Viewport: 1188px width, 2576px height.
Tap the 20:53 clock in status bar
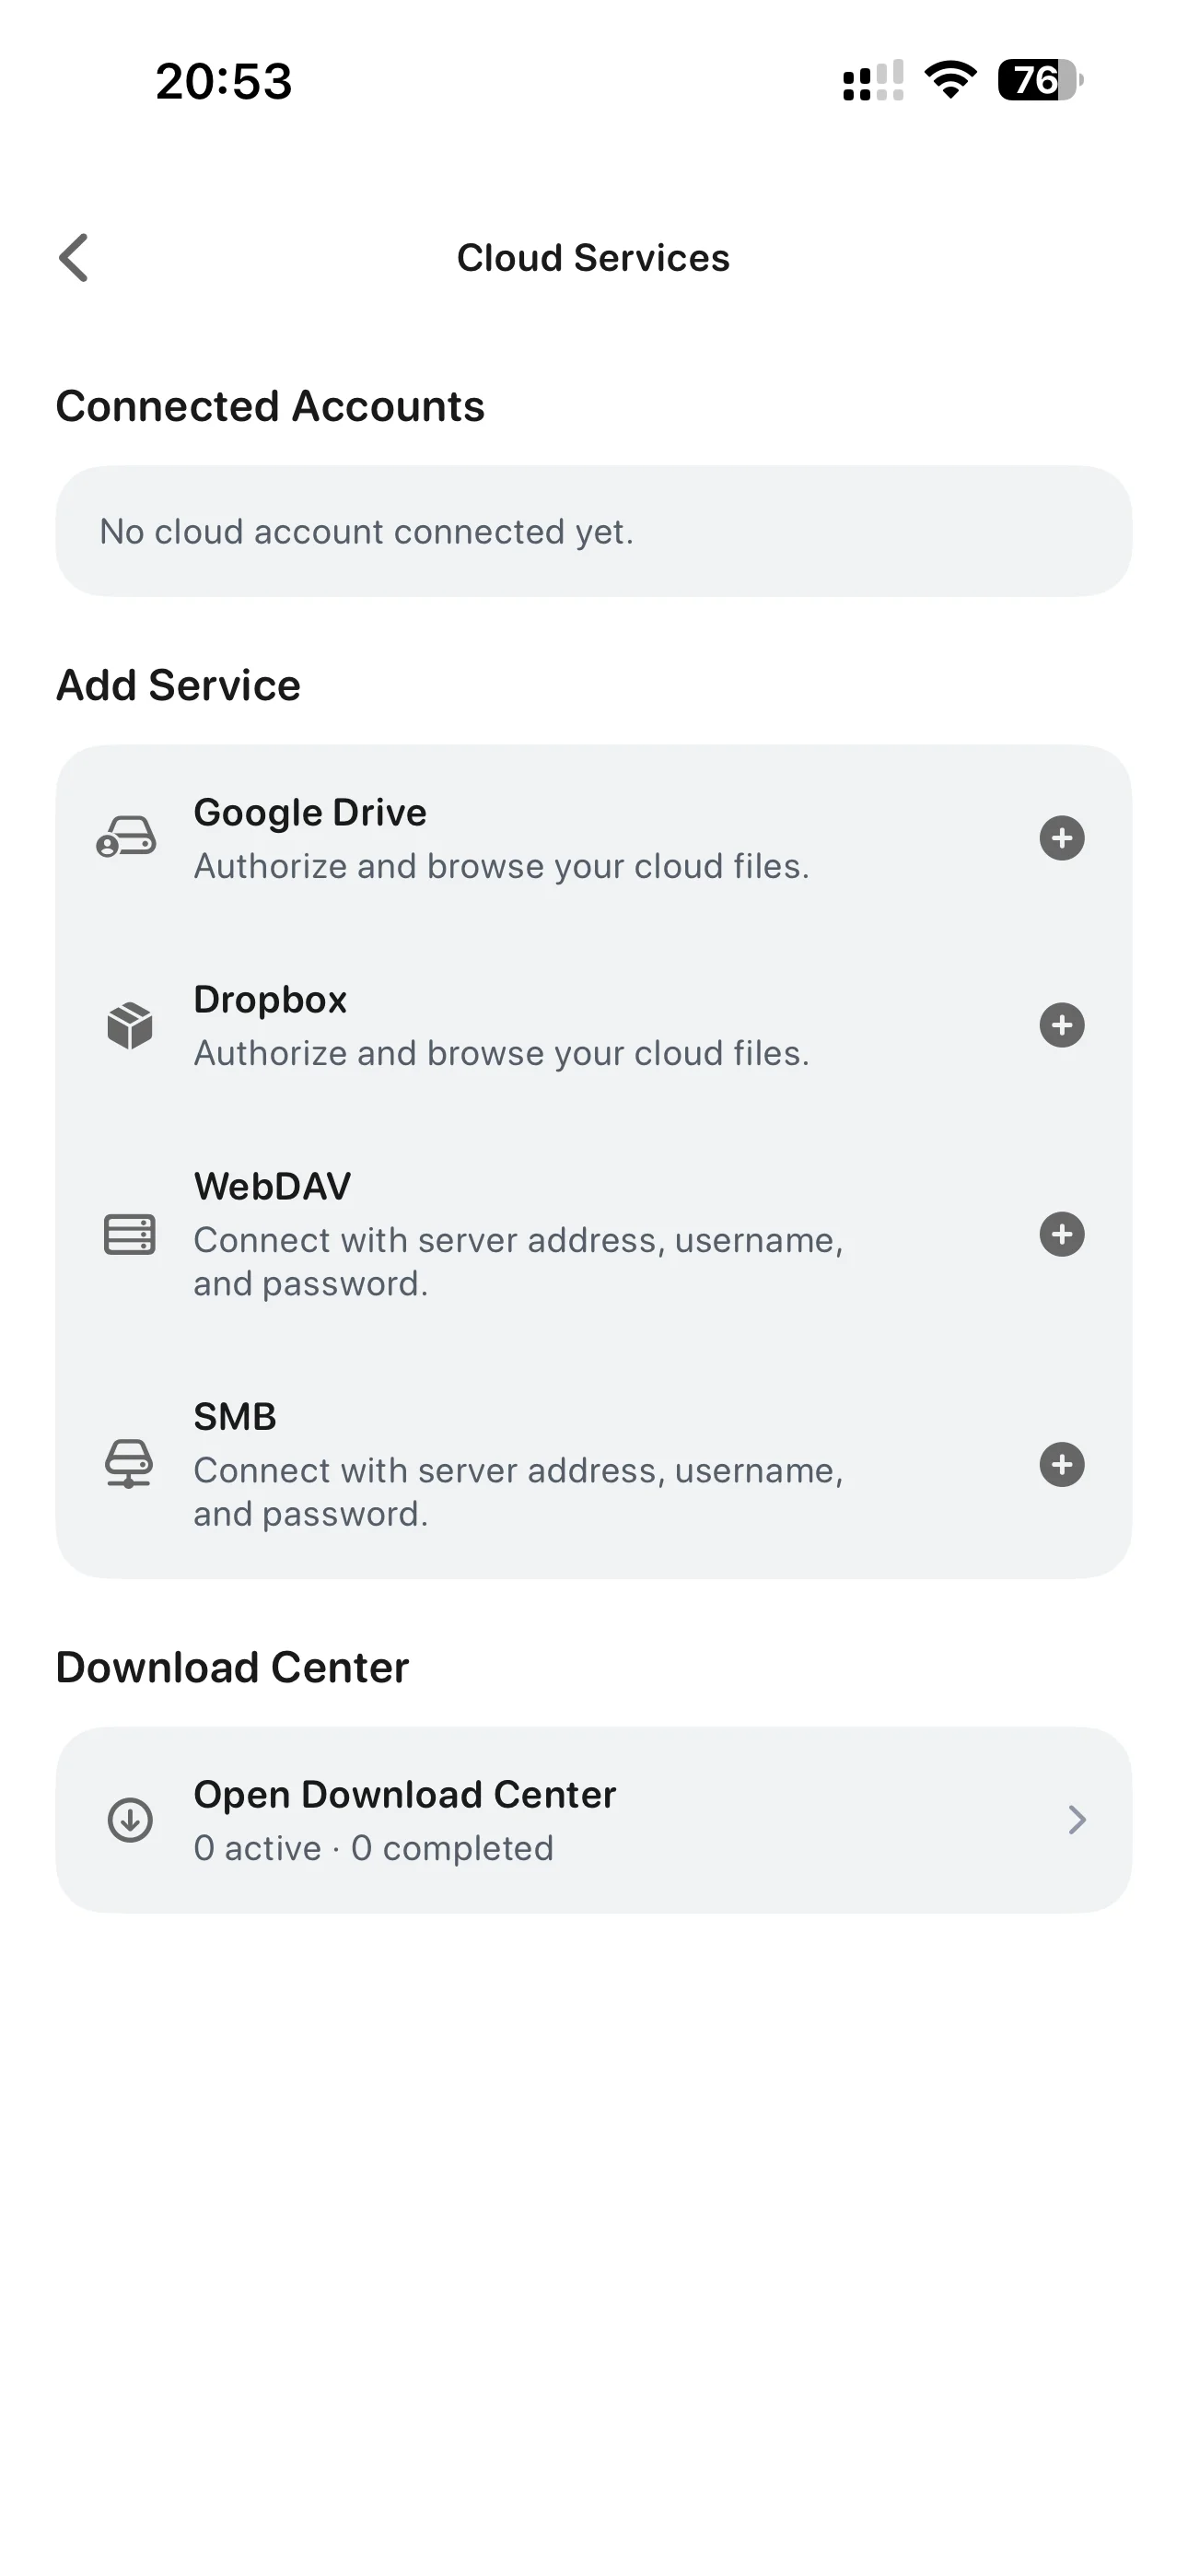[x=224, y=81]
